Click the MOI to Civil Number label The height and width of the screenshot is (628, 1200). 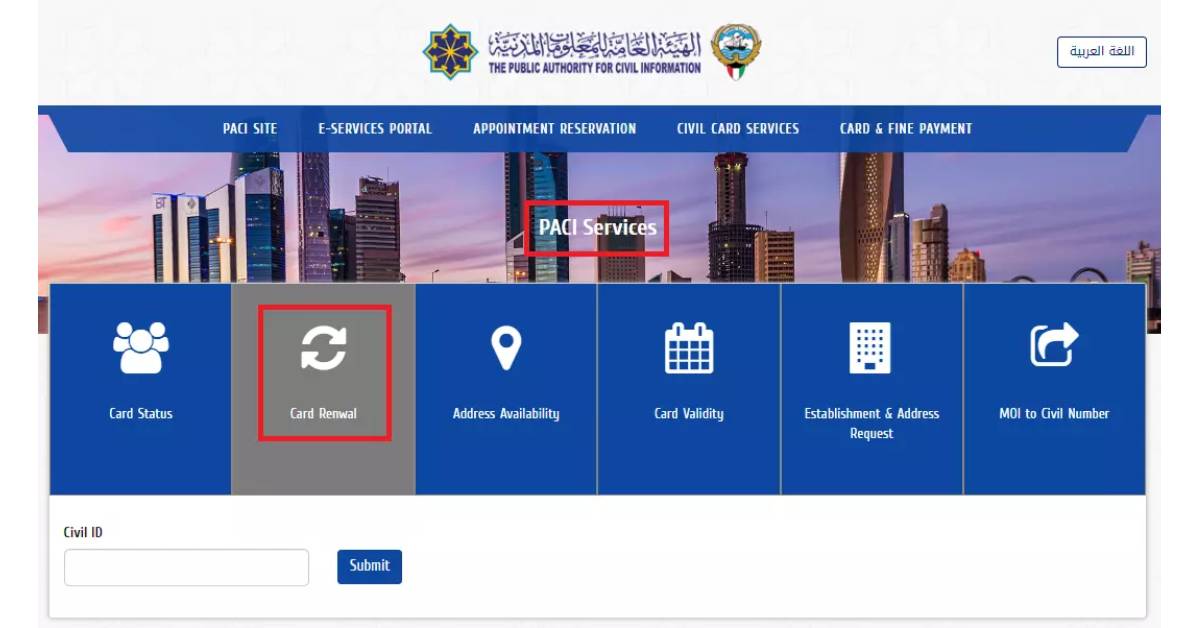[1055, 414]
